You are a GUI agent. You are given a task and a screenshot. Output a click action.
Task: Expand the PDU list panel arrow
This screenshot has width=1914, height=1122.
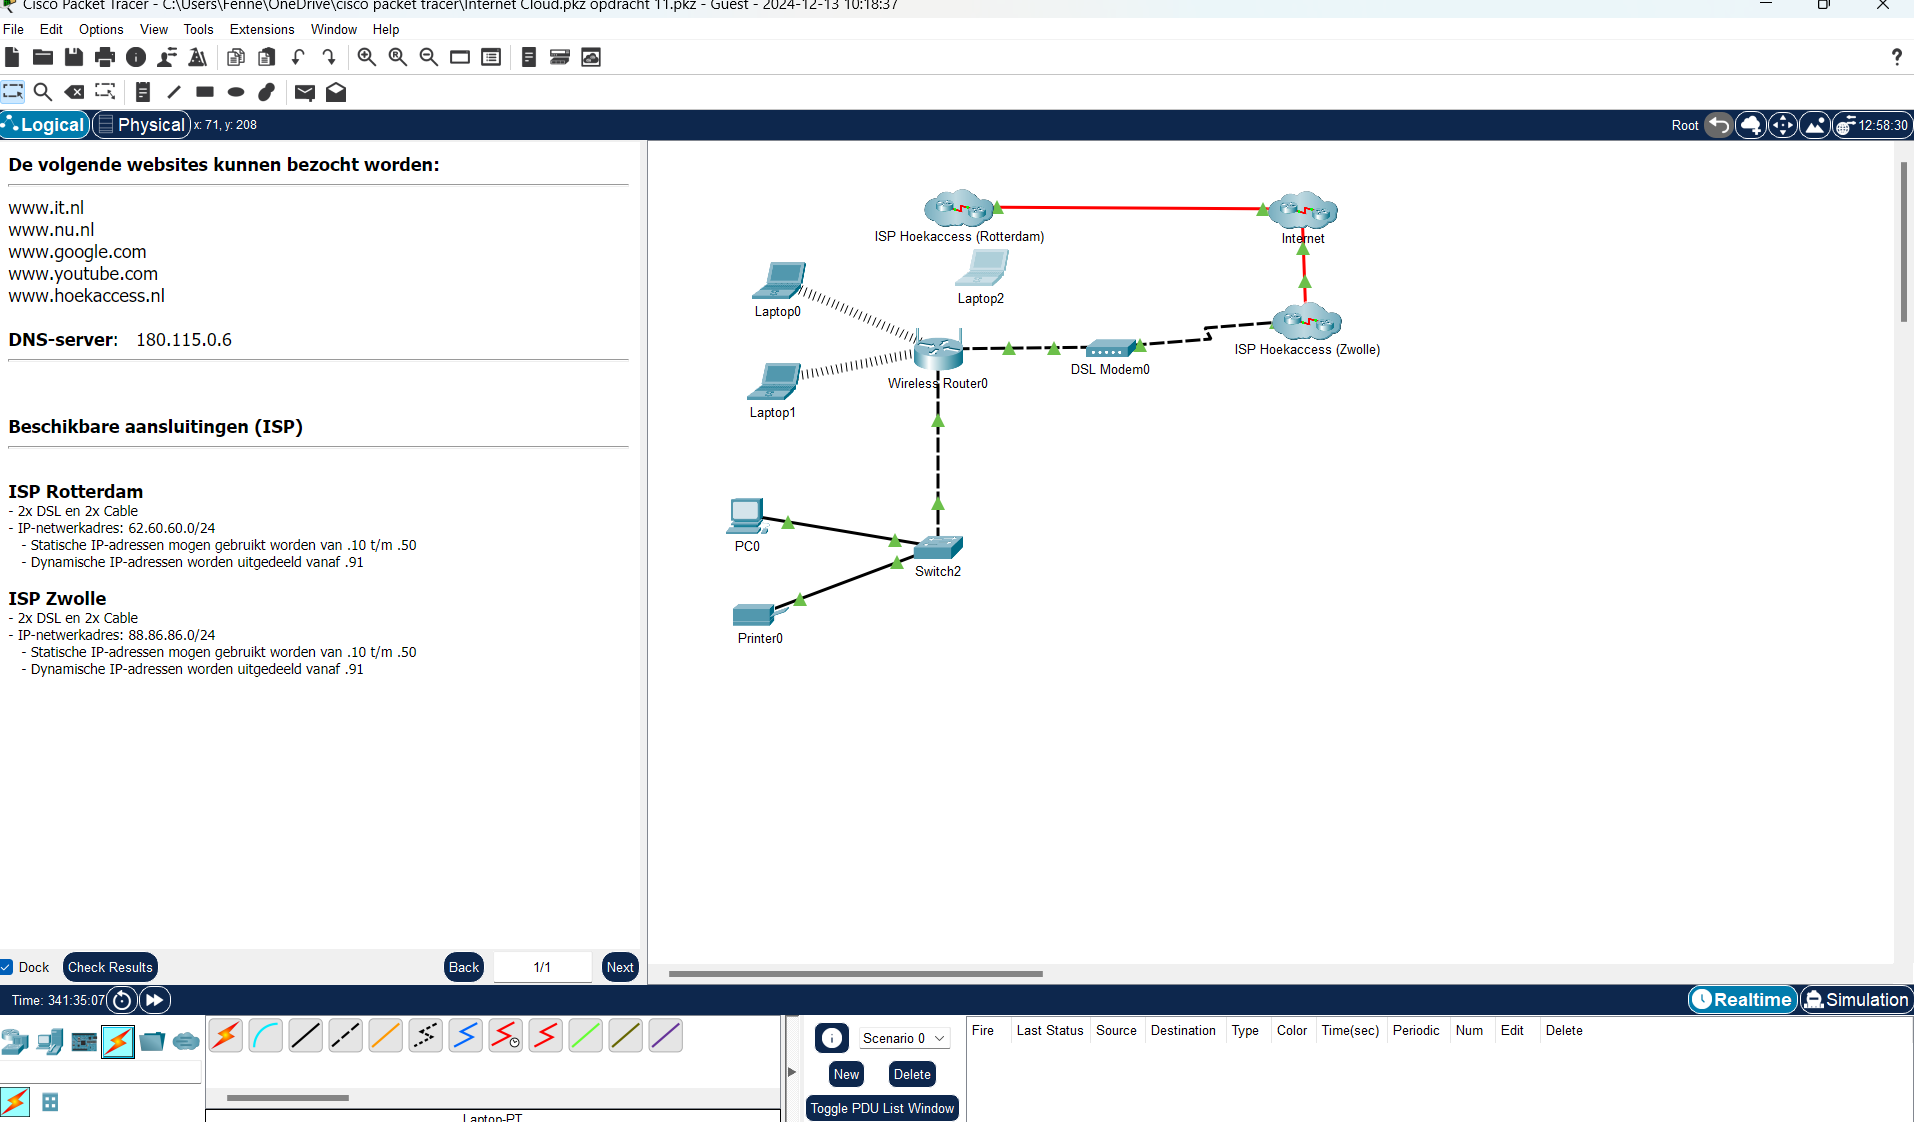point(792,1071)
